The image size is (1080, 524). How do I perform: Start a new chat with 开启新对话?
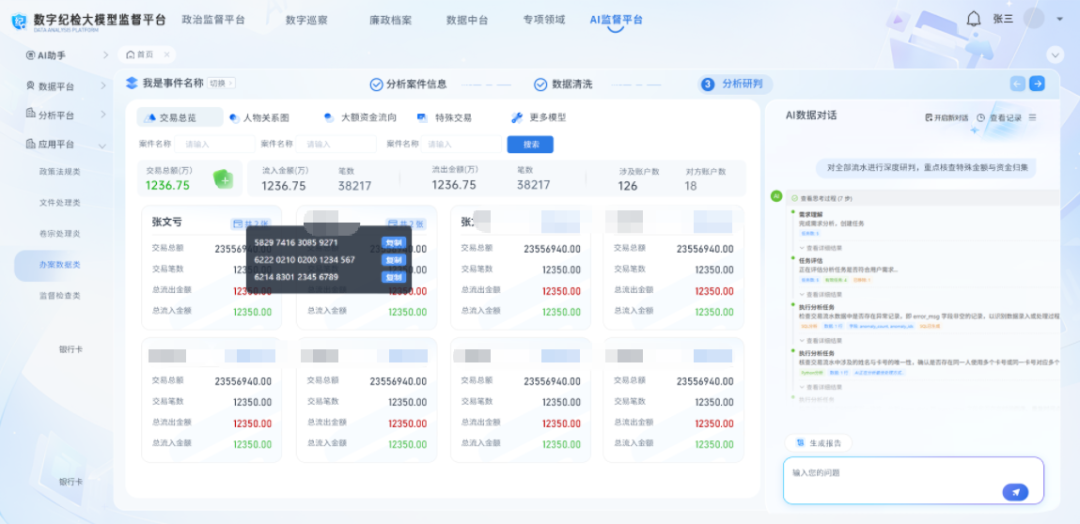pos(948,118)
